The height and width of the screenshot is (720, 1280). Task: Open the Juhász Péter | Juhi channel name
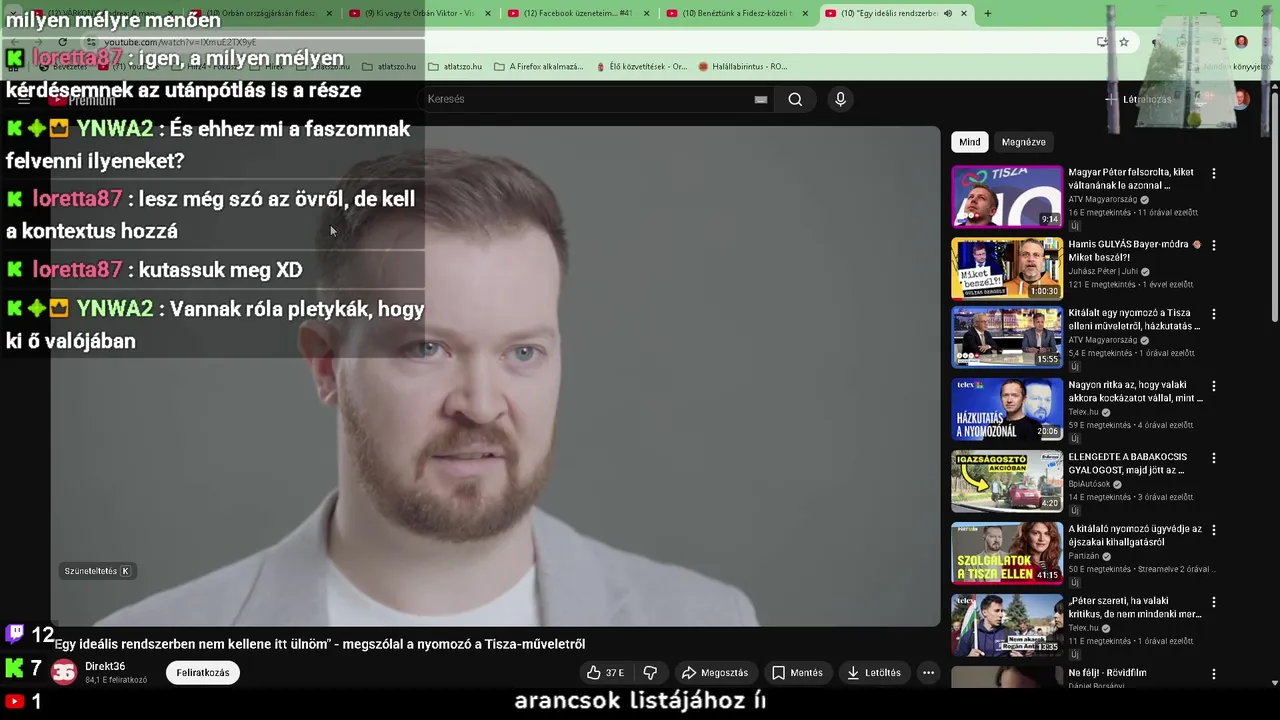pos(1103,271)
